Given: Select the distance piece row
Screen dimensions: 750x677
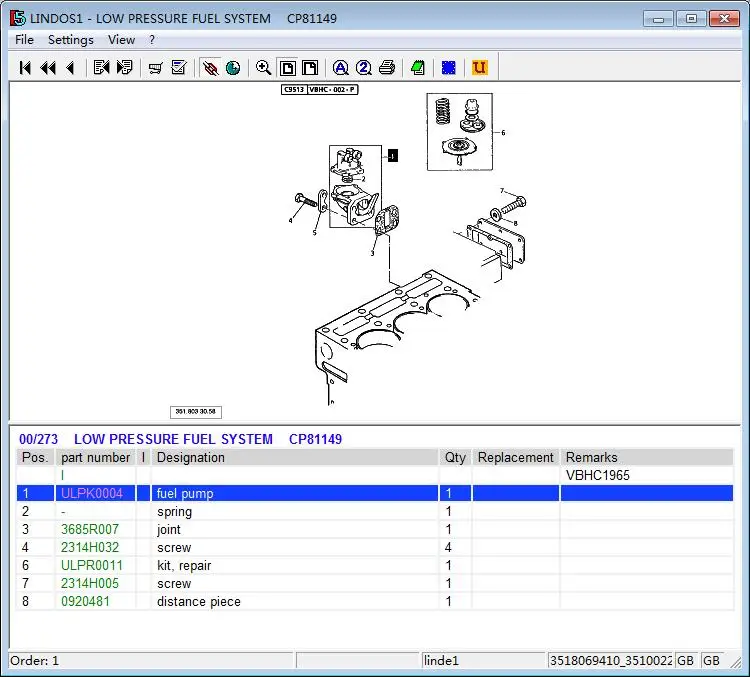Looking at the screenshot, I should tap(198, 602).
